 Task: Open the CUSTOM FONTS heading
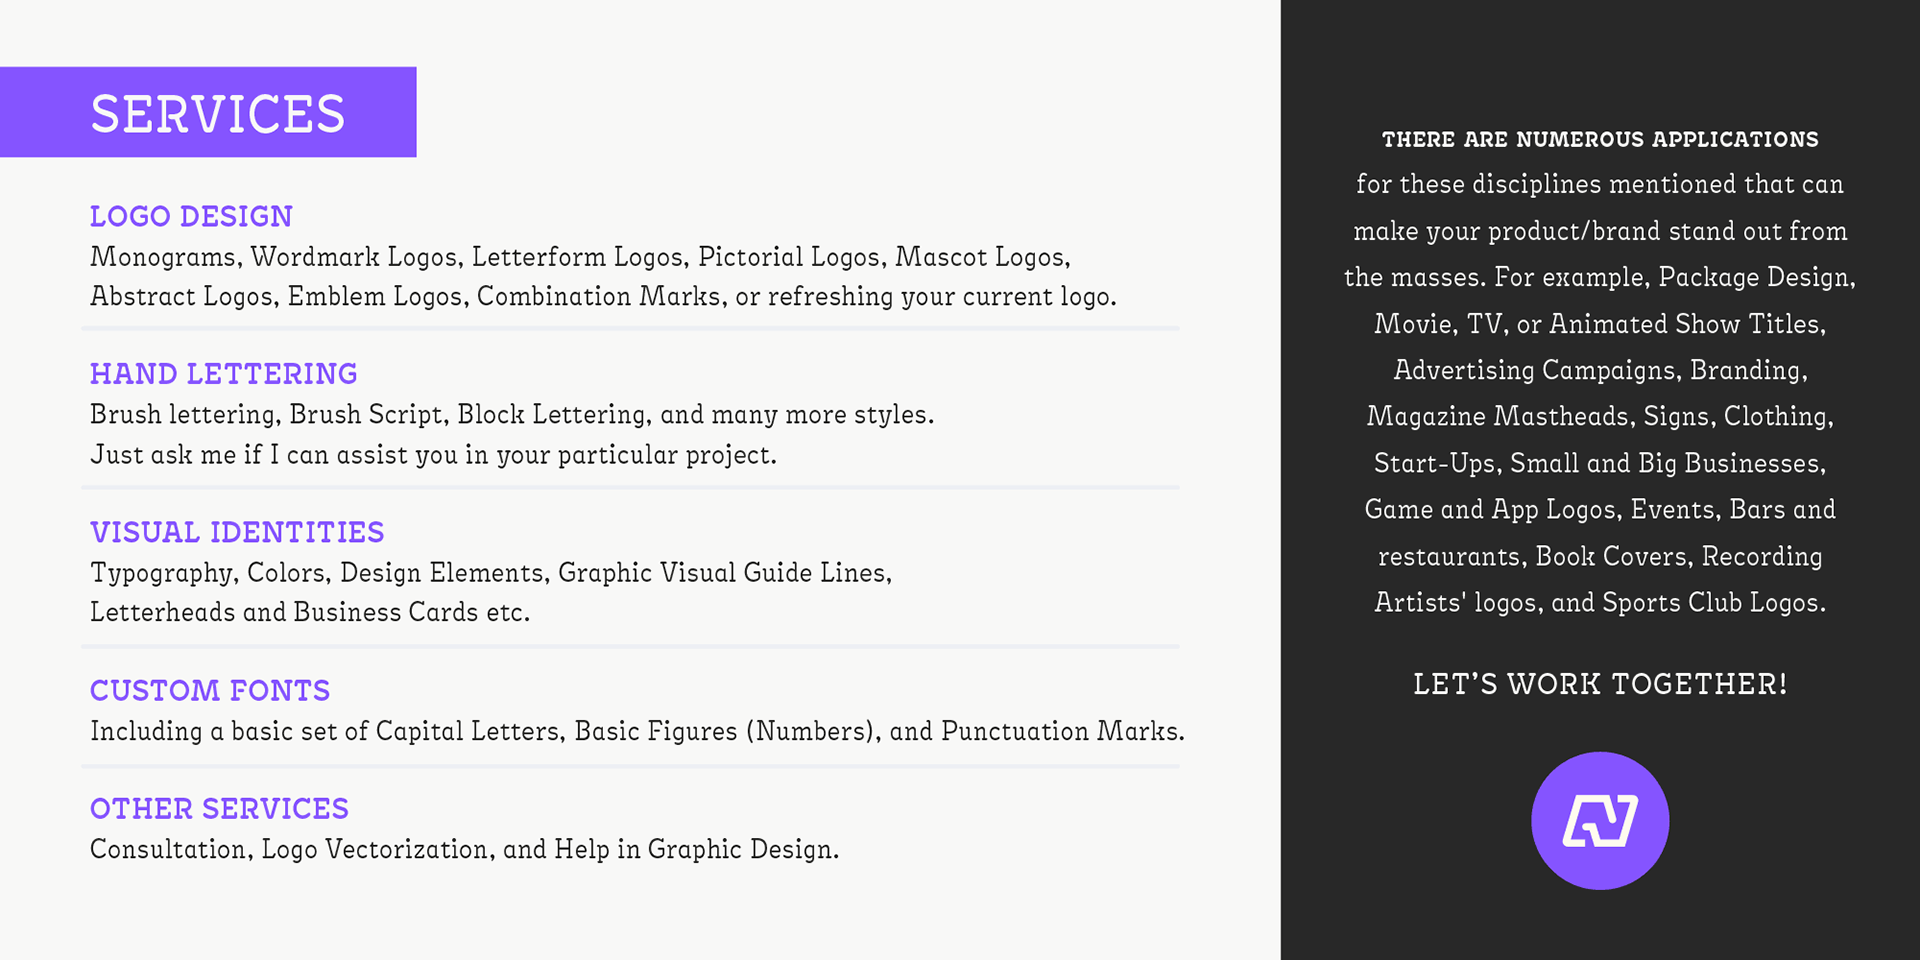click(210, 690)
